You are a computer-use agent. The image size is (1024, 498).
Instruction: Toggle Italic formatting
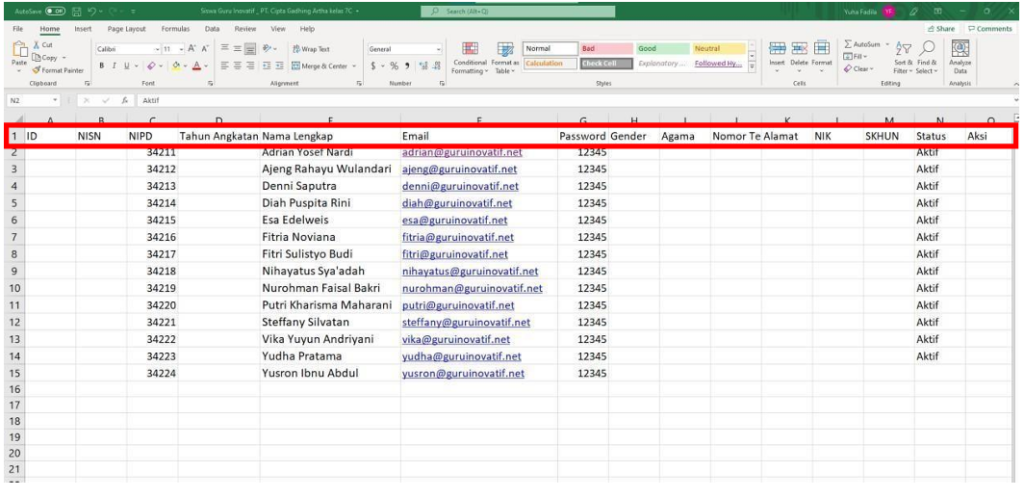point(114,66)
